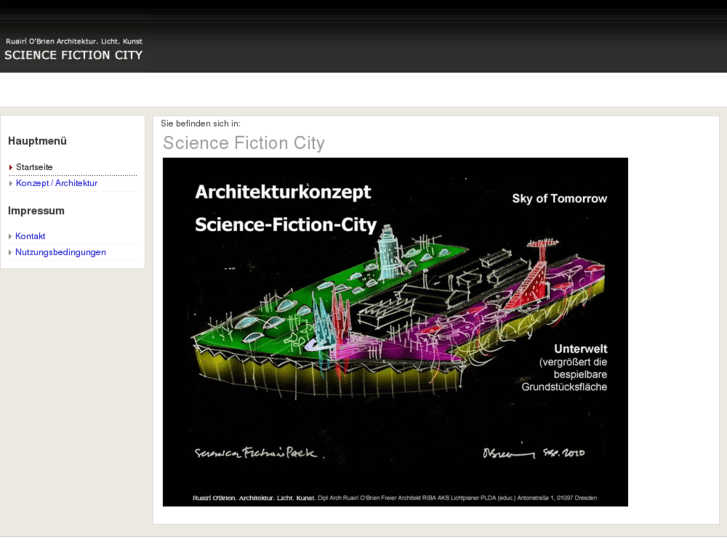Click the 'Sky of Tomorrow' label in image
Screen dimensions: 727x545
(560, 199)
